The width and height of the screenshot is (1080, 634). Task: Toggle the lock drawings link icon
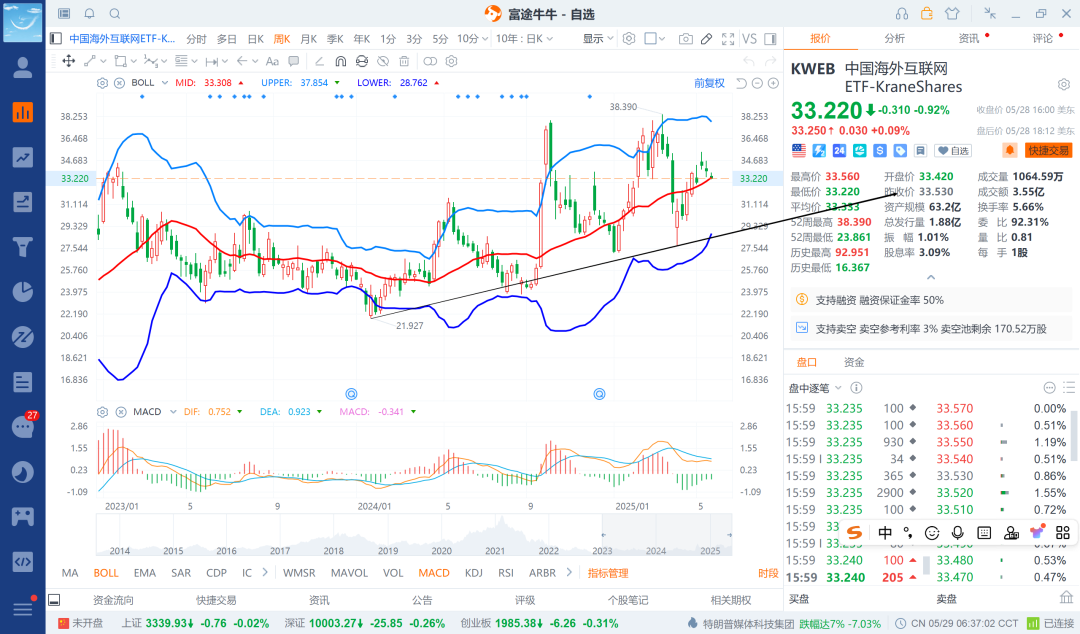pos(362,61)
